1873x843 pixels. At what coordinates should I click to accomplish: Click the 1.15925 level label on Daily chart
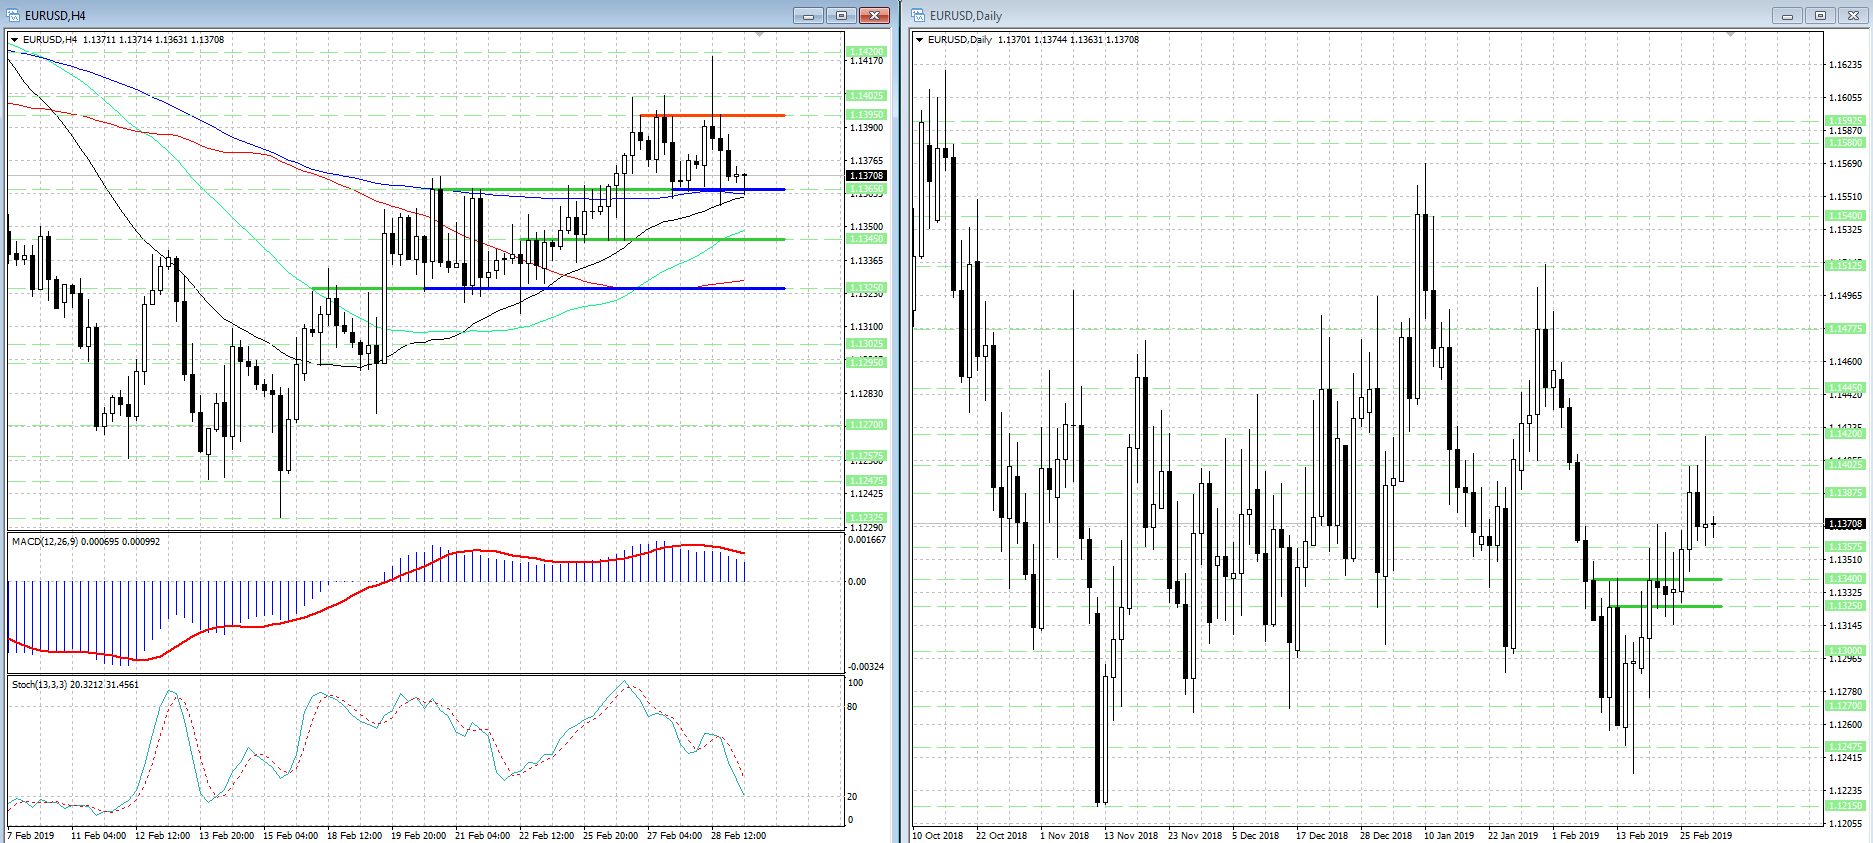[x=1845, y=121]
